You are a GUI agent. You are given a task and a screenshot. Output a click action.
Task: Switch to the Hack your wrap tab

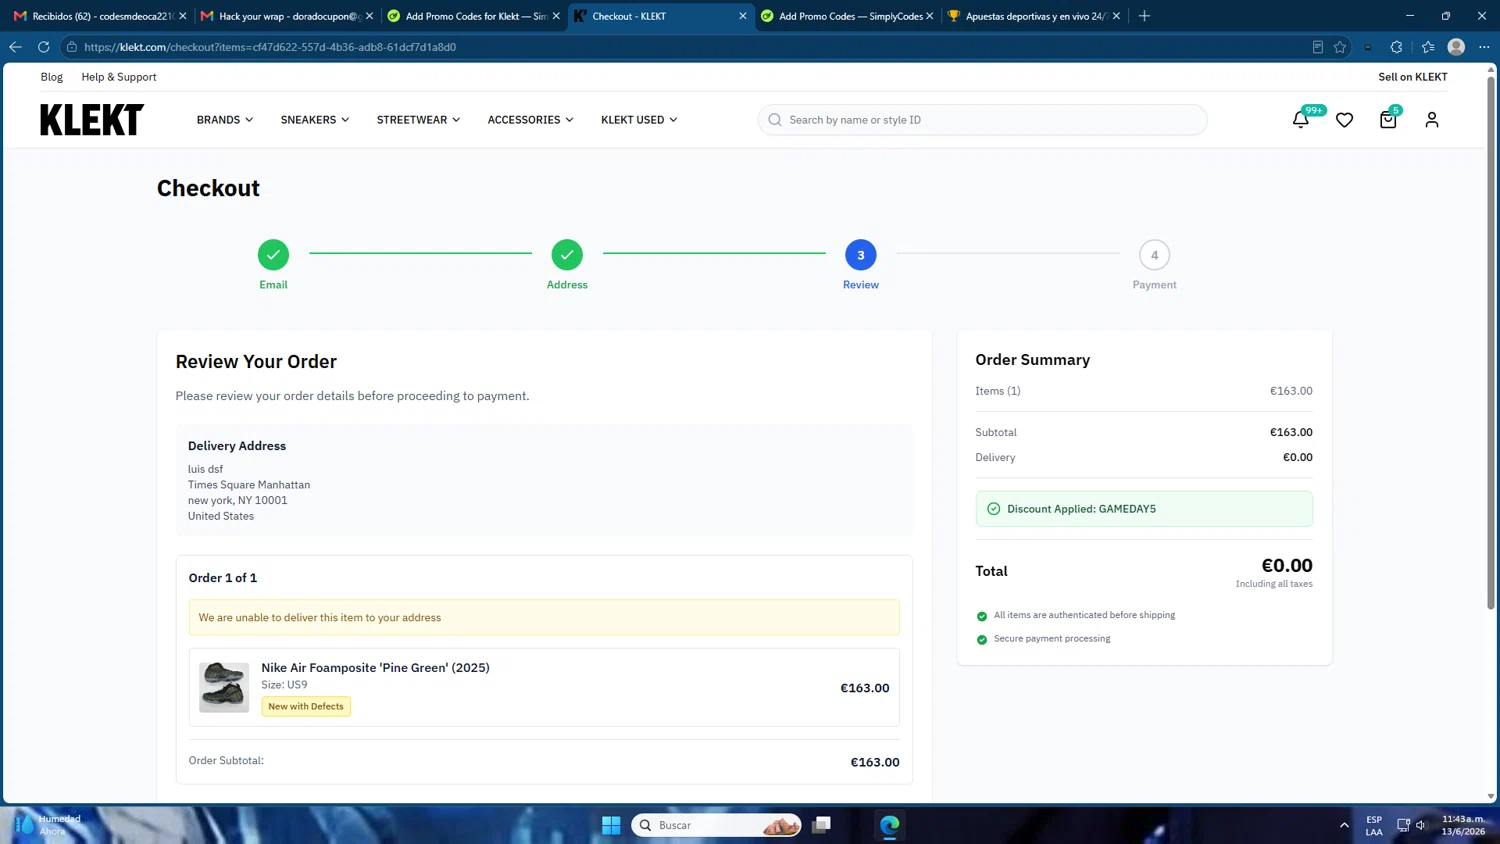pyautogui.click(x=285, y=16)
